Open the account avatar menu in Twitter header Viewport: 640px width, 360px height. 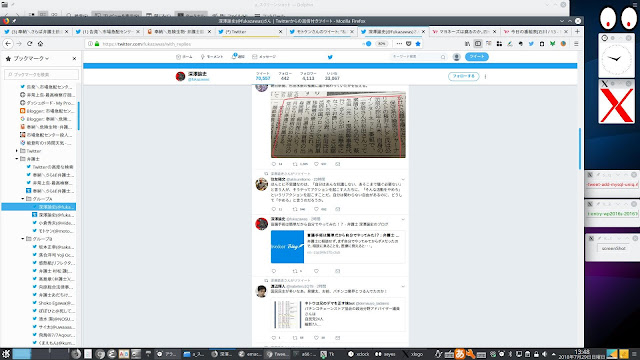pos(457,57)
